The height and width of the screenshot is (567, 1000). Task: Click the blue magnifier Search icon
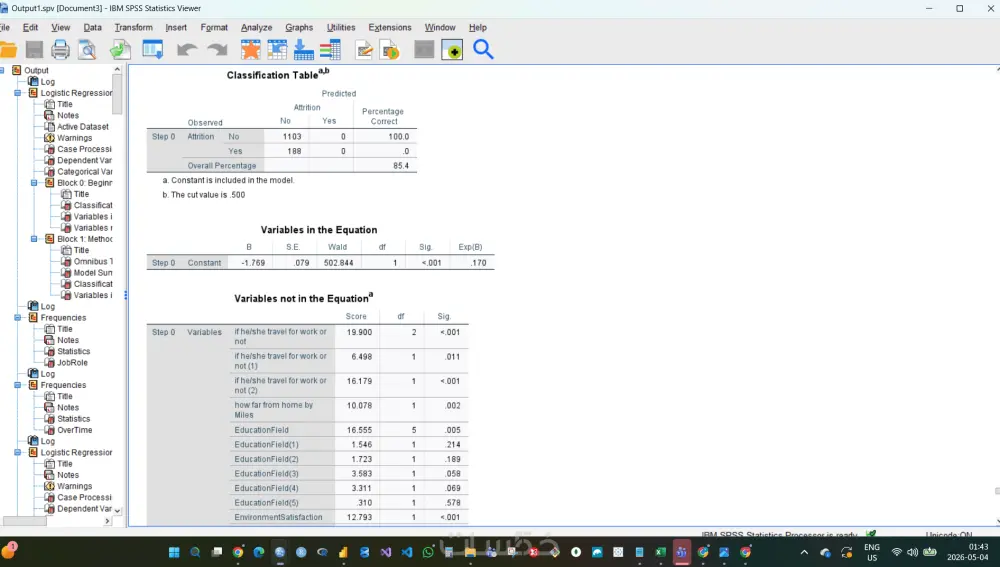pyautogui.click(x=483, y=50)
